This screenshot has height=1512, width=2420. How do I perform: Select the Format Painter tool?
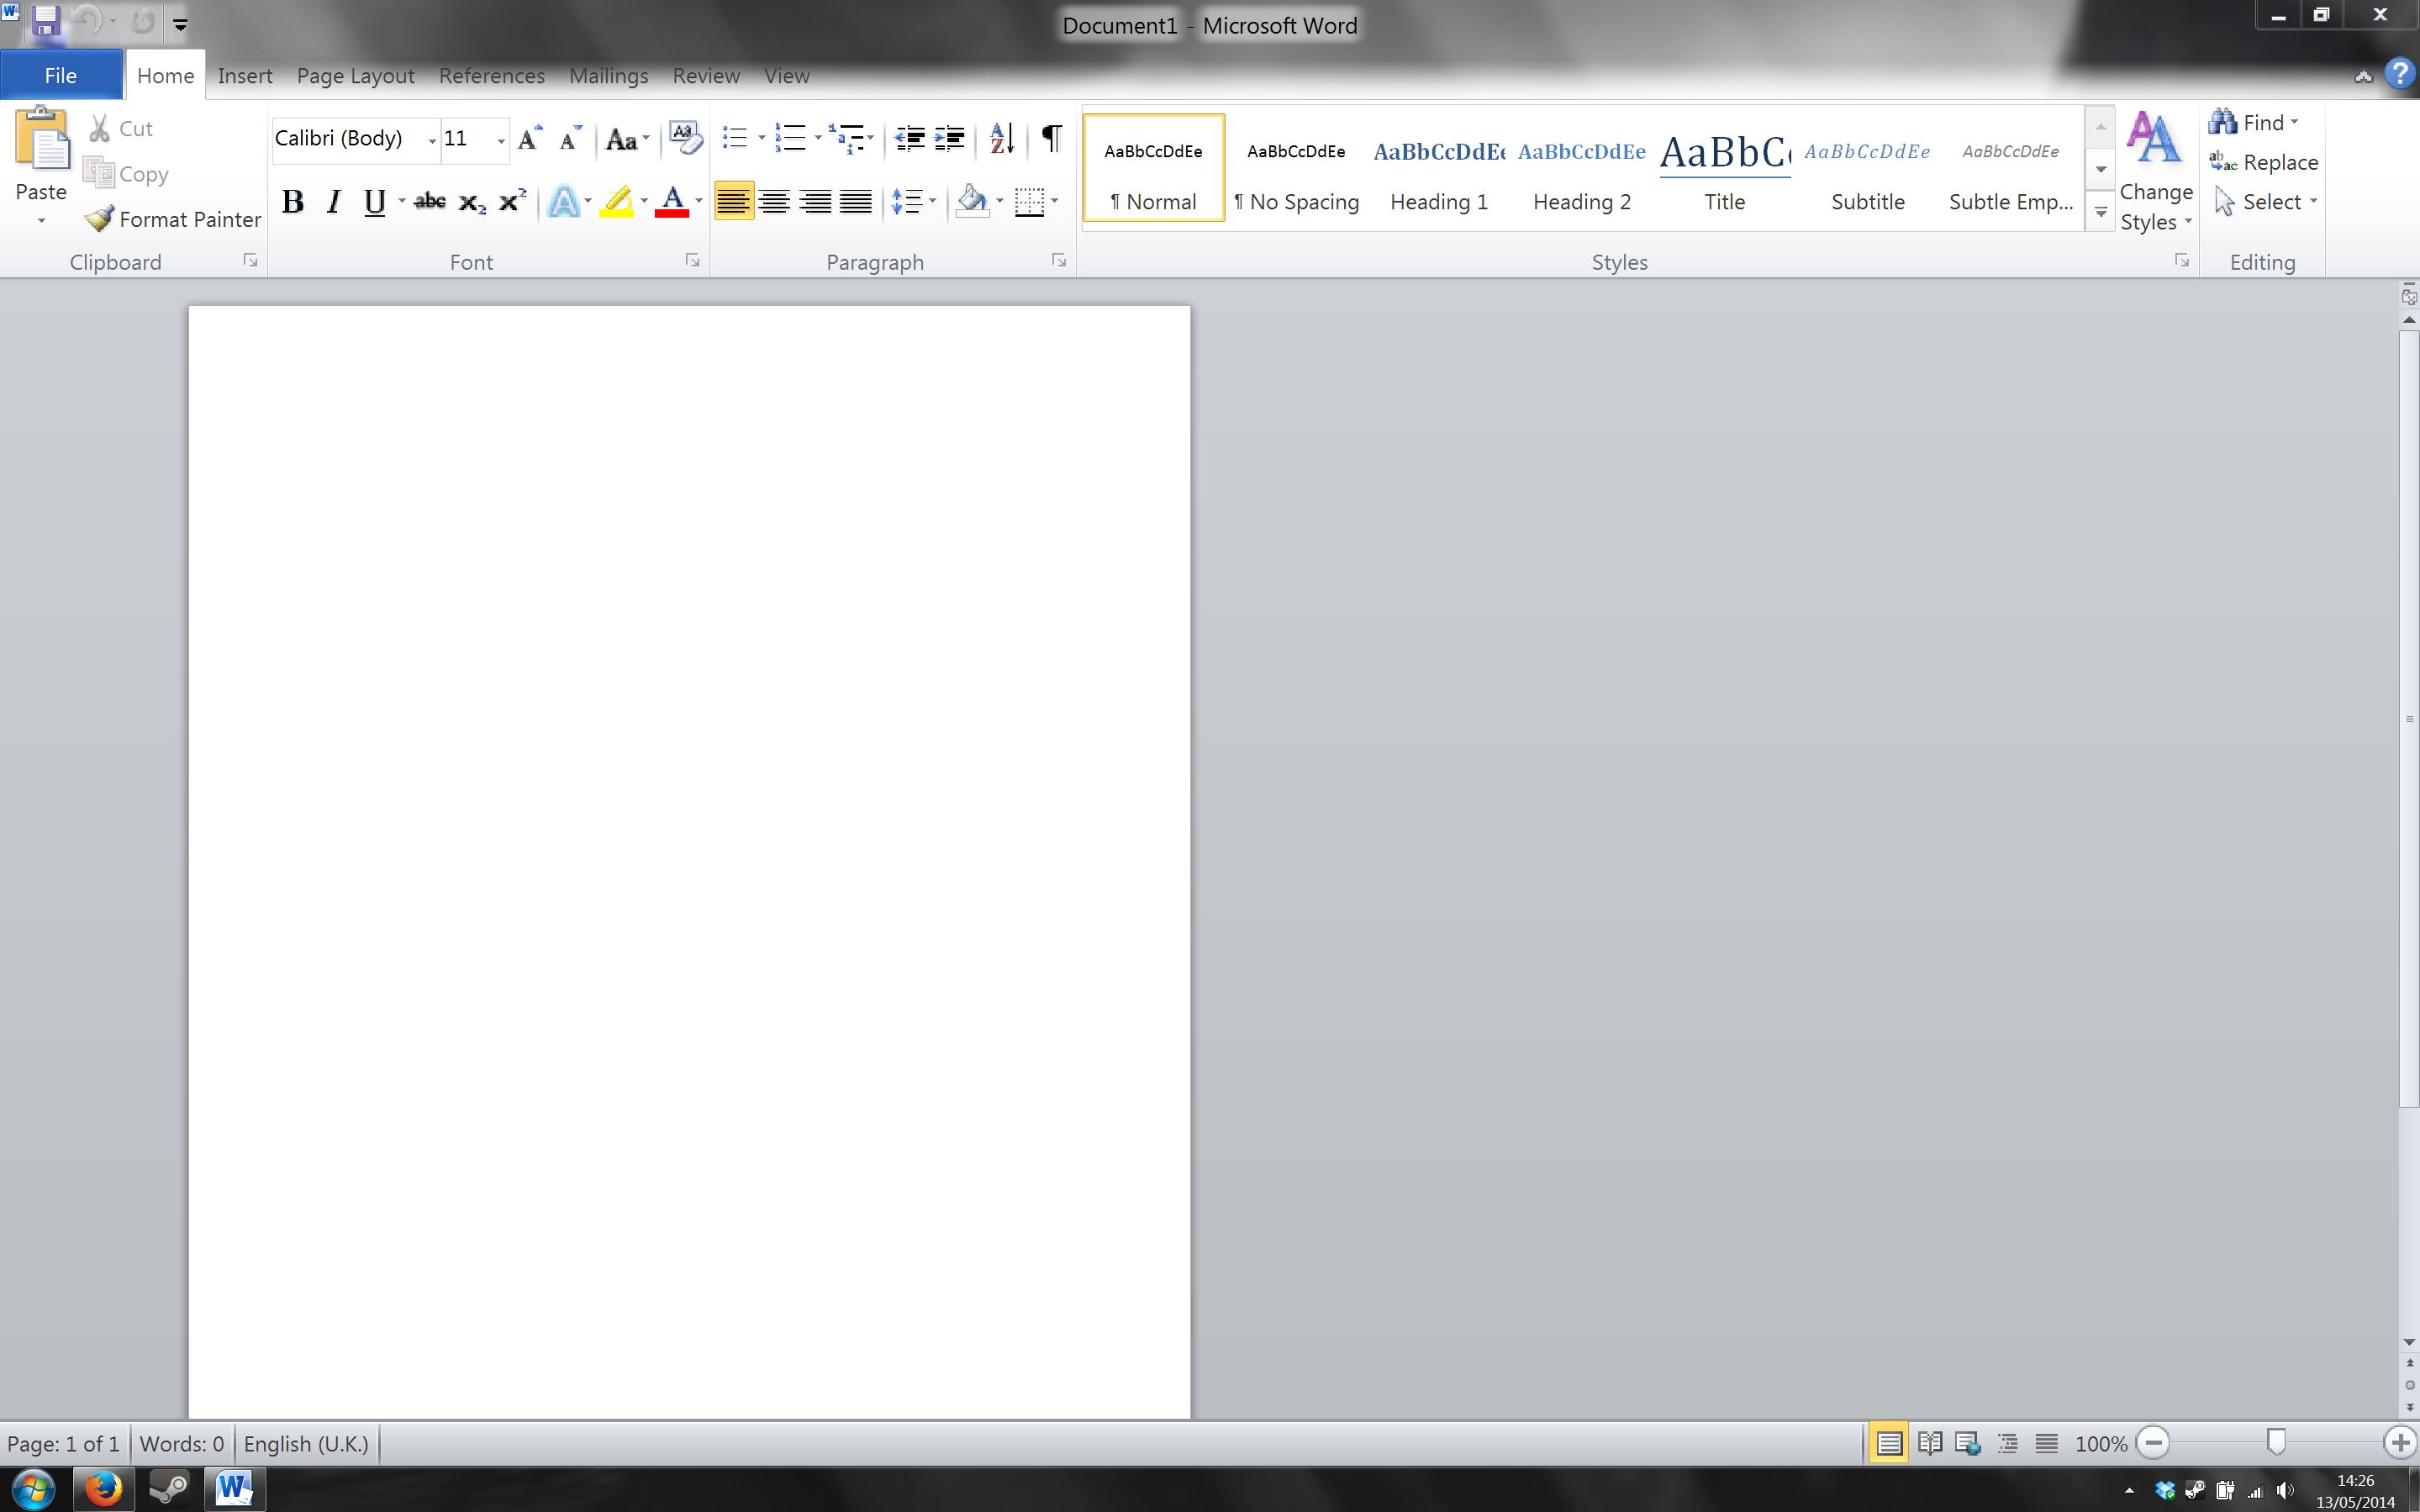coord(172,219)
